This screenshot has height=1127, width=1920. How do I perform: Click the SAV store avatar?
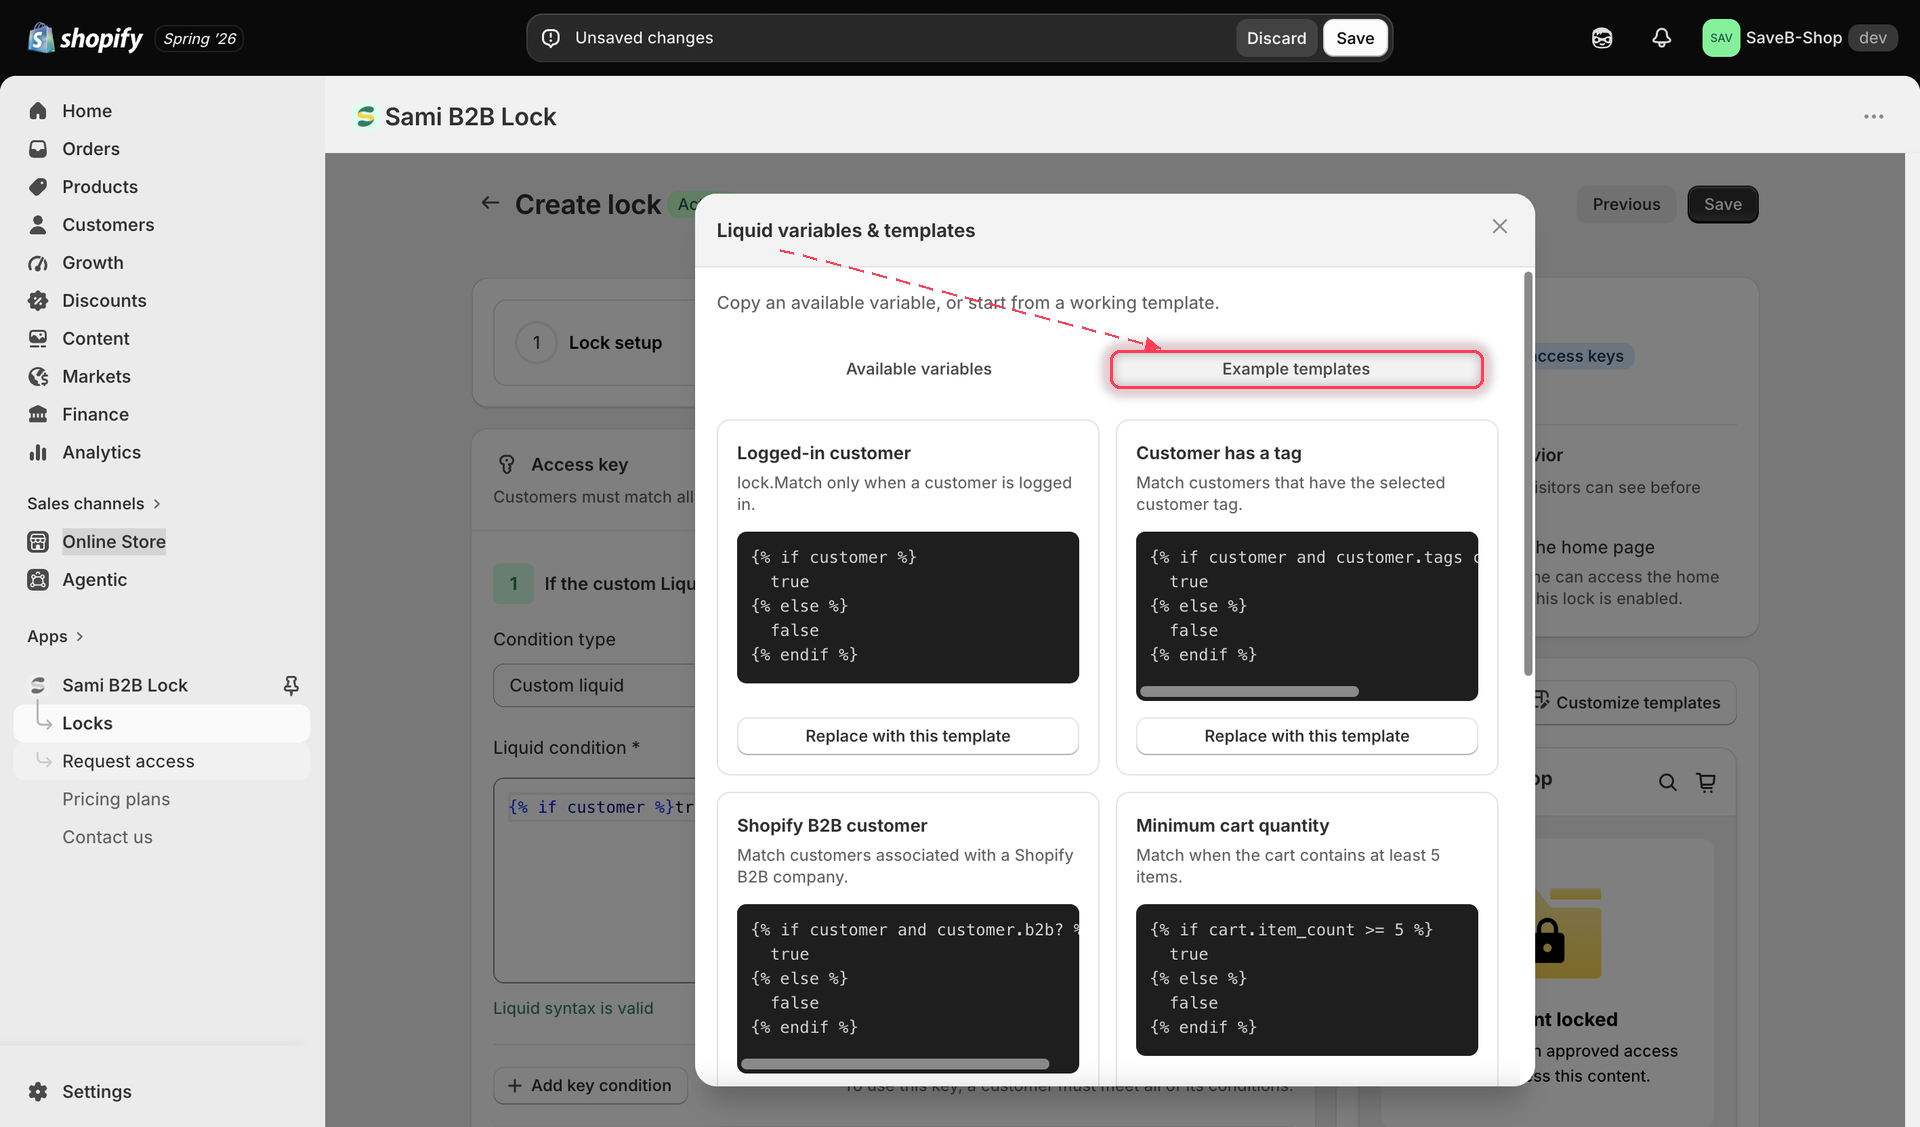tap(1721, 38)
